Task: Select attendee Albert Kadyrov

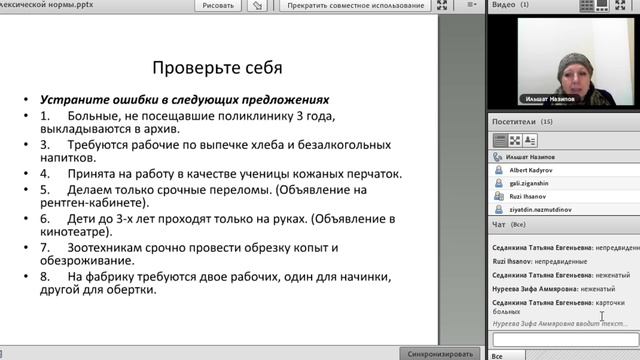Action: (564, 170)
